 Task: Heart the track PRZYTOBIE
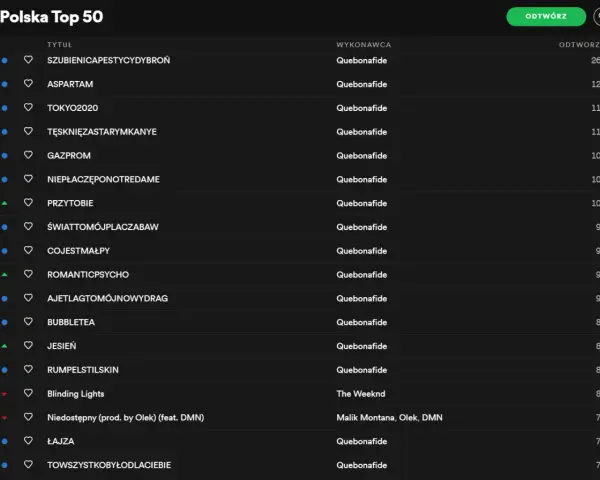point(28,202)
